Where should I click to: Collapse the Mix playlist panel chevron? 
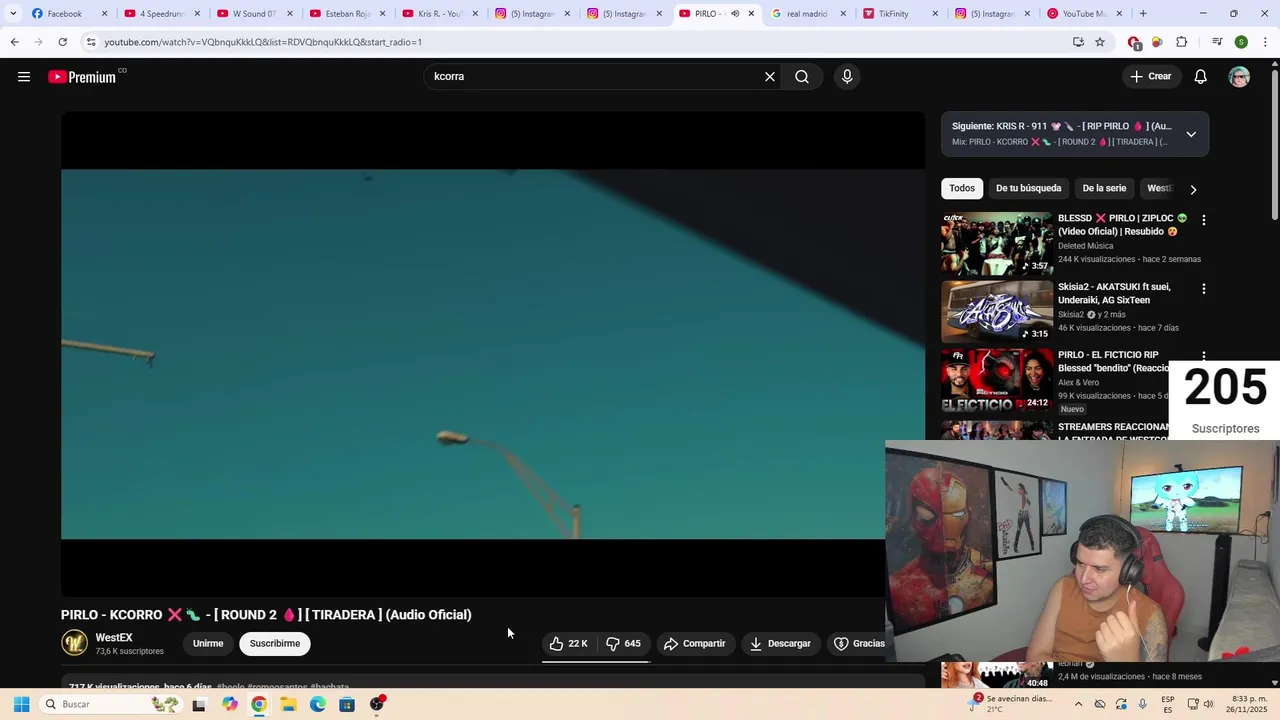tap(1191, 134)
